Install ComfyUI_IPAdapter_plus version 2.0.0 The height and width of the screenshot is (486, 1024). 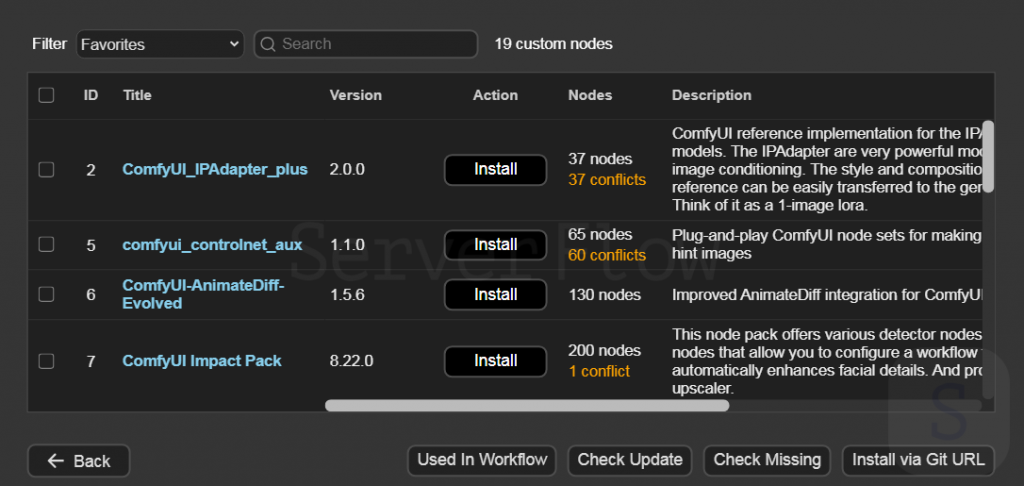(496, 170)
